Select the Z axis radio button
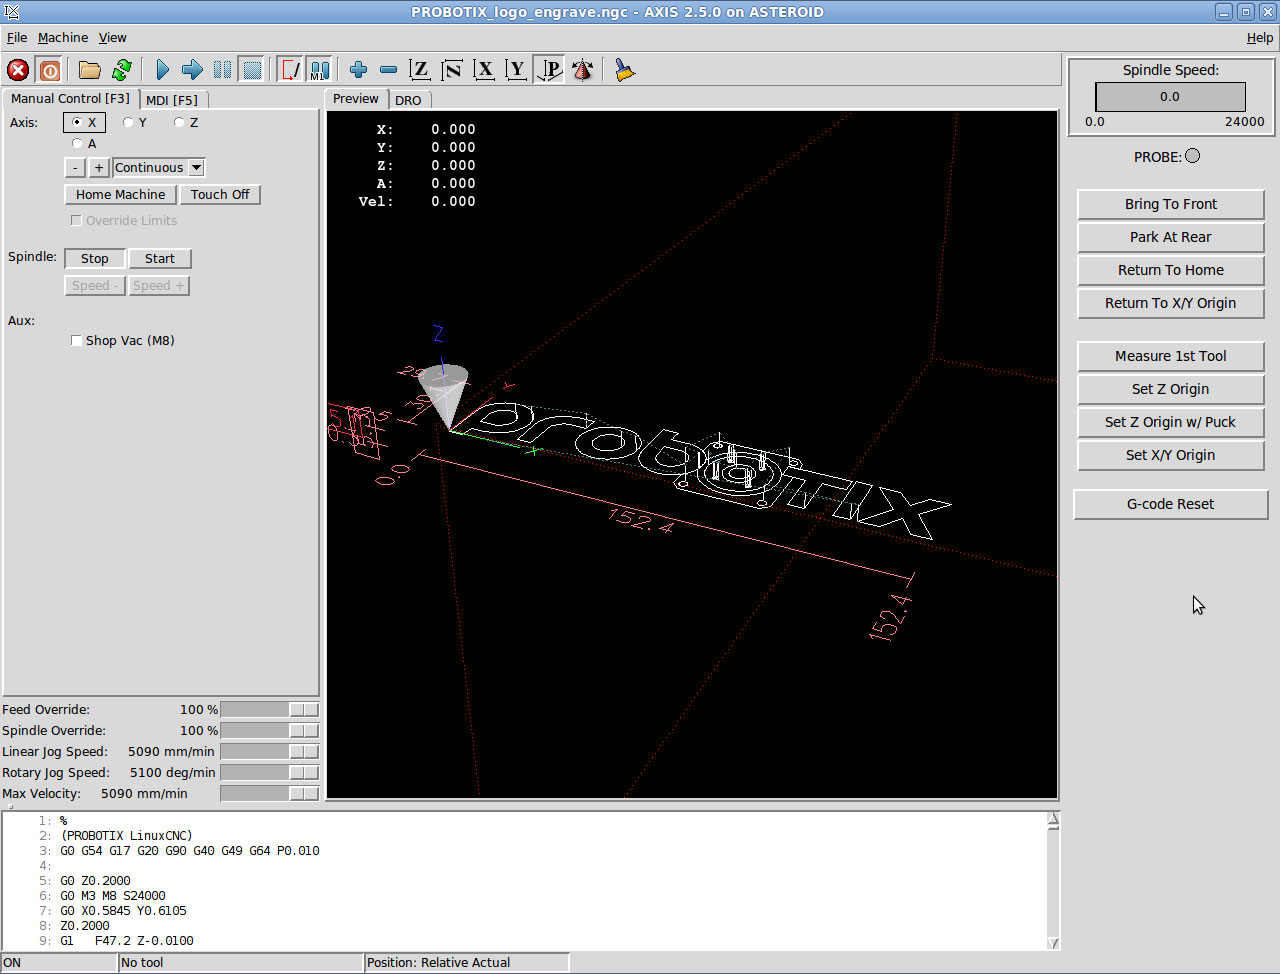 click(x=179, y=123)
